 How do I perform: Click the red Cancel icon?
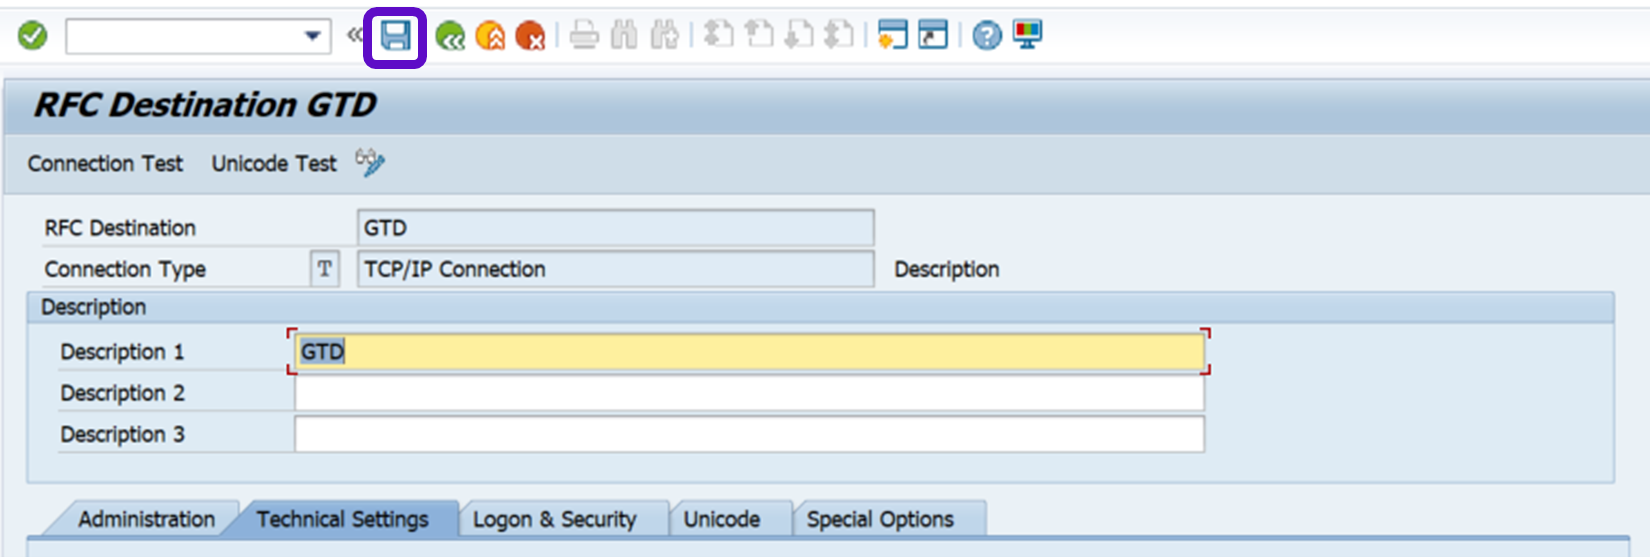point(530,37)
